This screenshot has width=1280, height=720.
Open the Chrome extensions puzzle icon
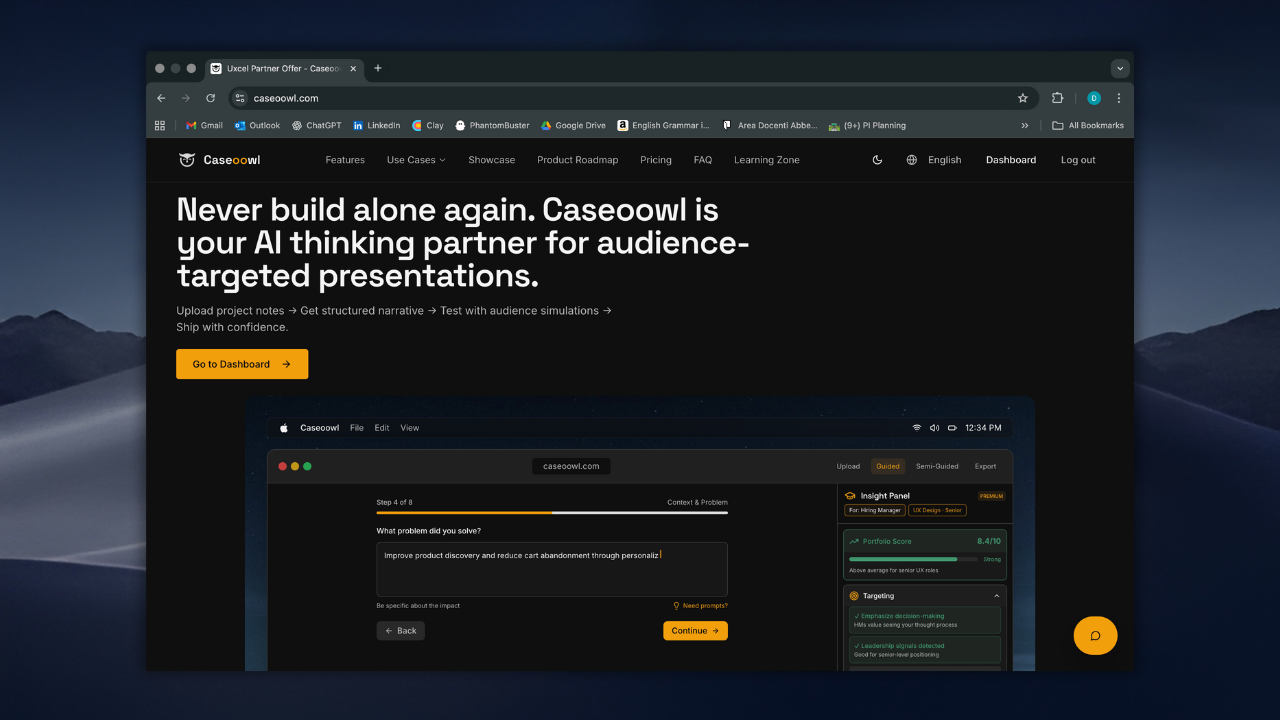click(1057, 98)
